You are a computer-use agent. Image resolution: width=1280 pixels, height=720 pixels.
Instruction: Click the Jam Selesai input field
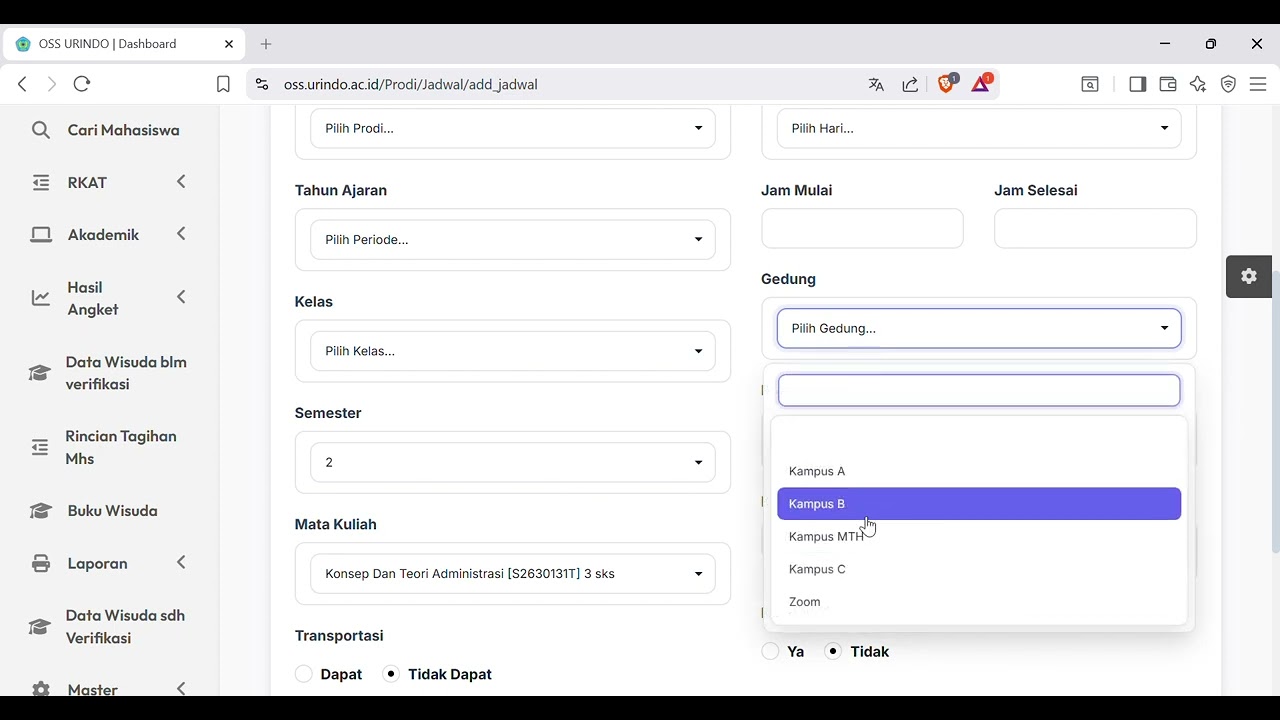[1095, 228]
